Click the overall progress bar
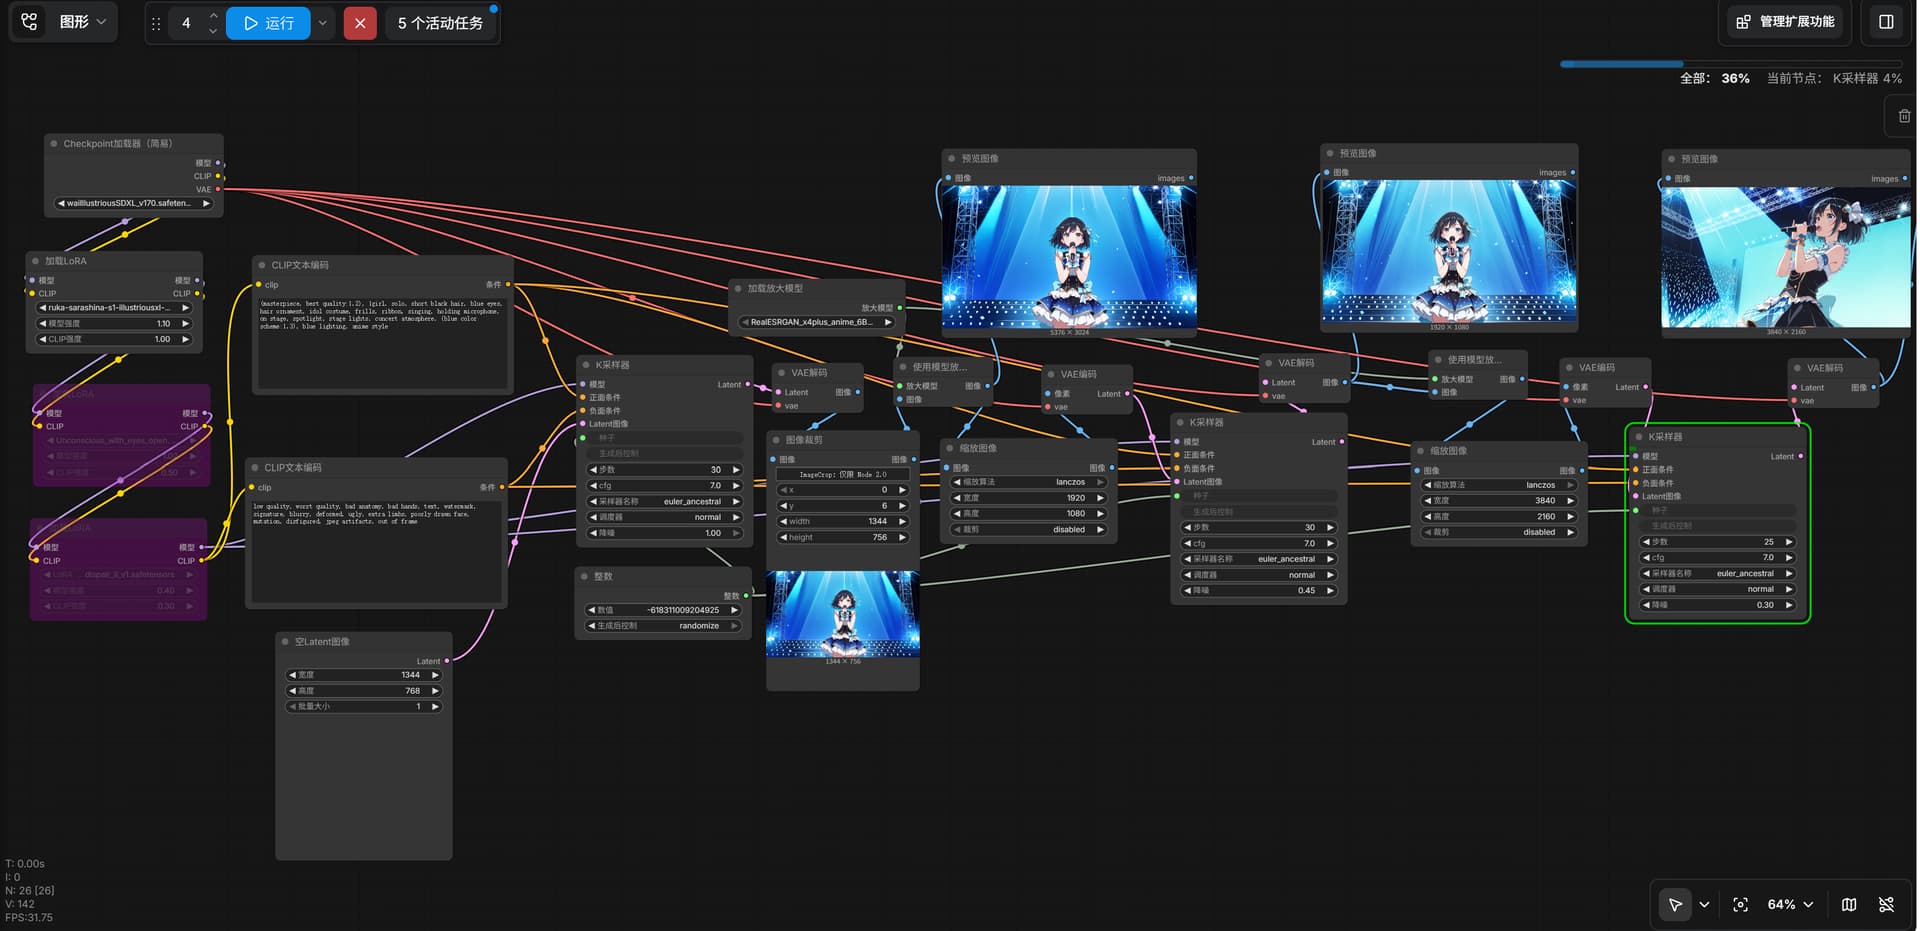 (x=1730, y=64)
